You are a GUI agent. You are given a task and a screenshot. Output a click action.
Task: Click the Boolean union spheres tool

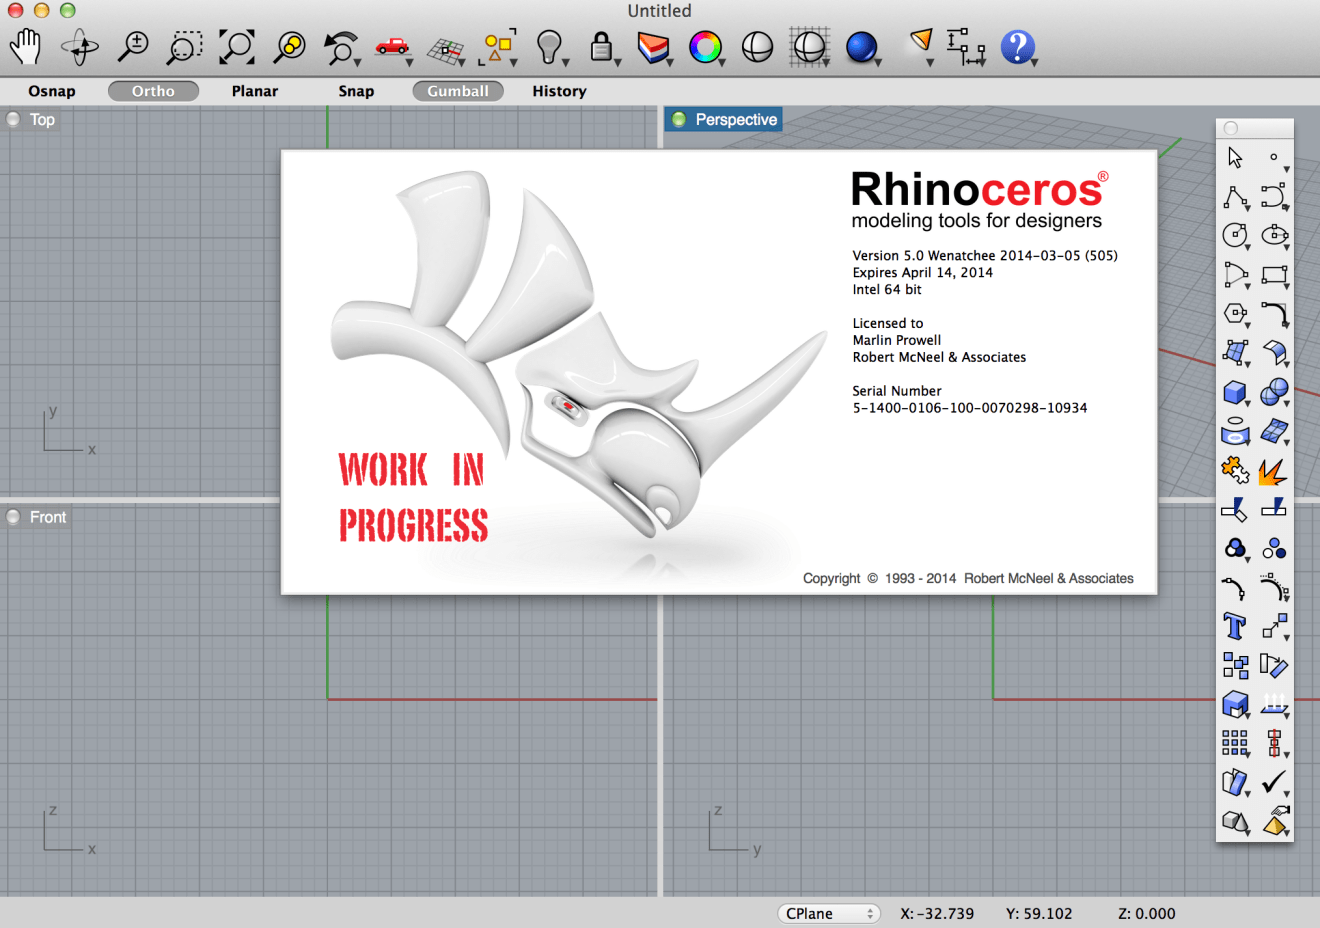[x=1274, y=392]
